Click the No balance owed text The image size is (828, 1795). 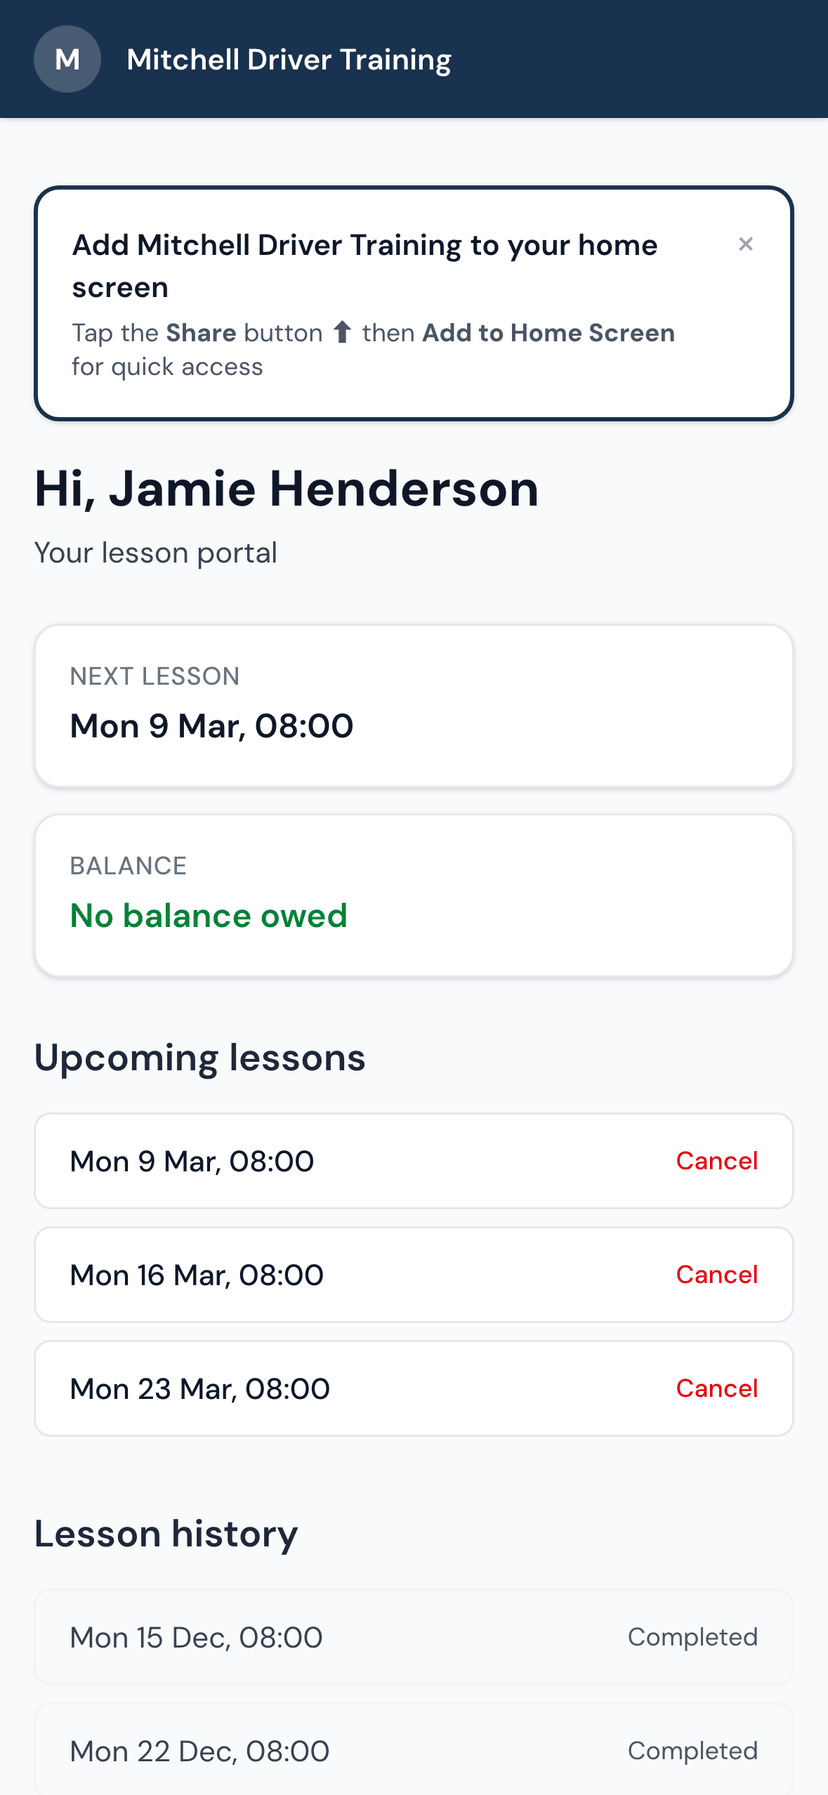click(x=208, y=915)
